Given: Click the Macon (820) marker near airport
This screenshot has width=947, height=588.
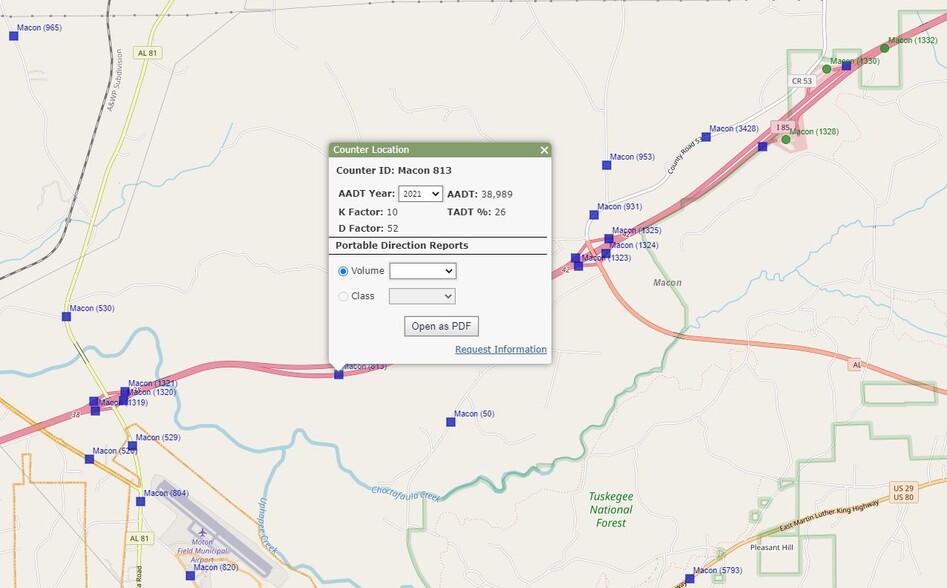Looking at the screenshot, I should [x=190, y=575].
